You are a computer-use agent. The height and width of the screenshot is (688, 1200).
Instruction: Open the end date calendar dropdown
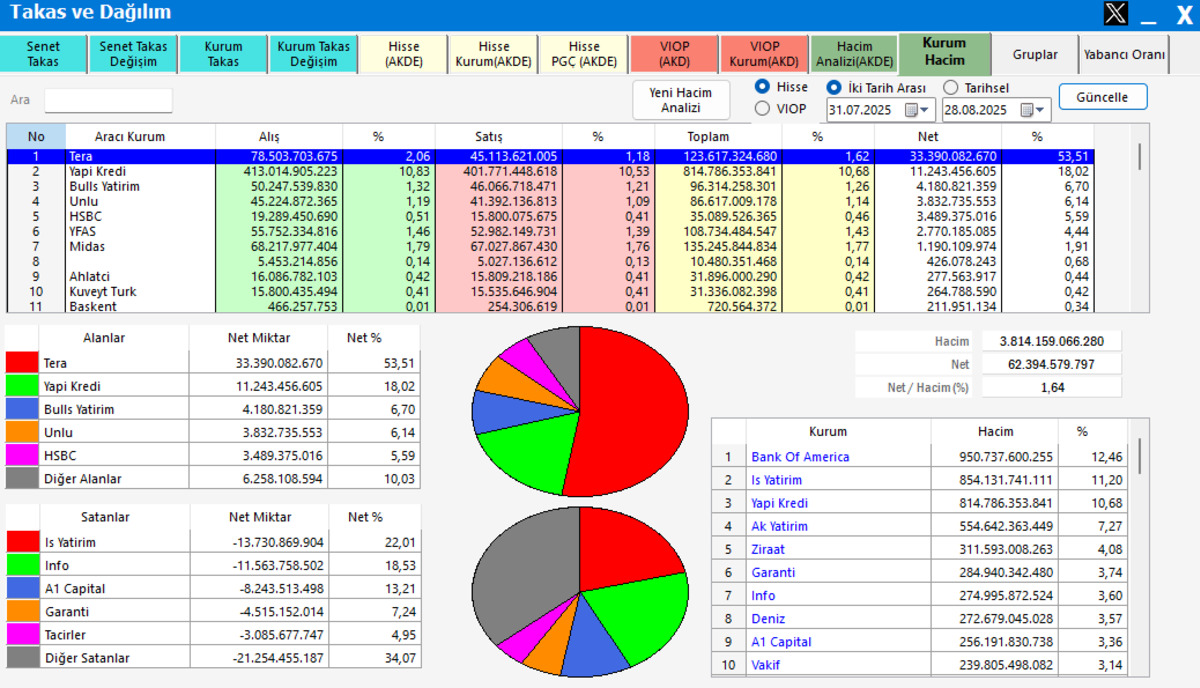pyautogui.click(x=1040, y=110)
